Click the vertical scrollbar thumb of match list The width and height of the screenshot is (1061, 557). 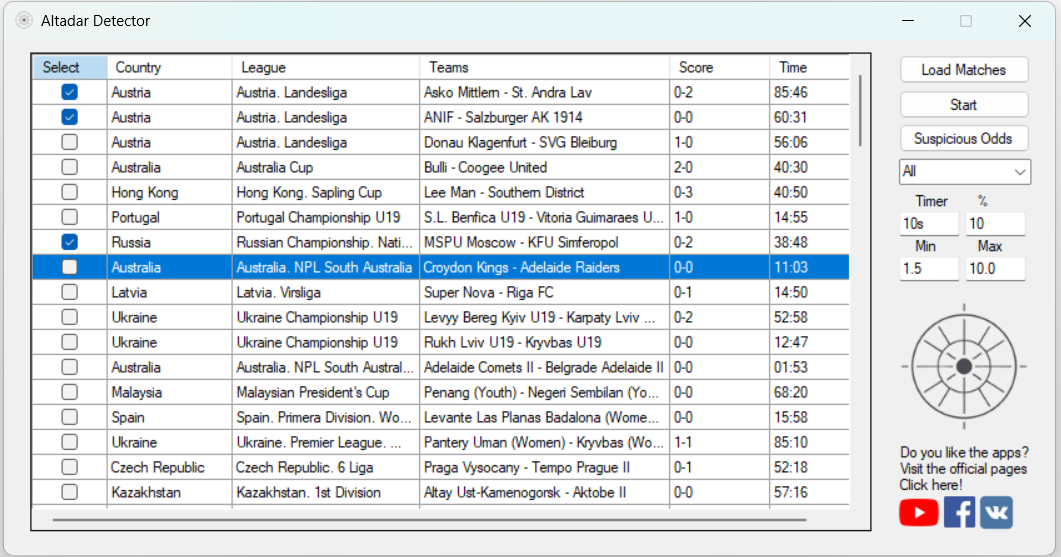[x=860, y=110]
